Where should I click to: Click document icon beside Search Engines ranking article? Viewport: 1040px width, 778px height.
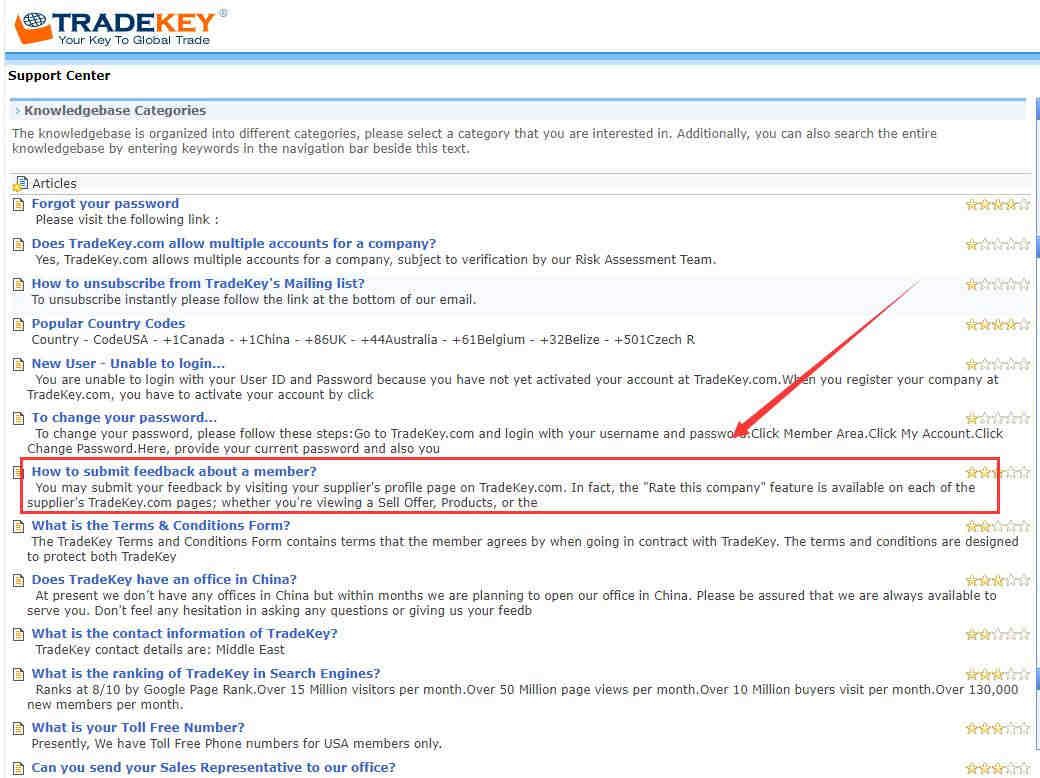coord(19,675)
